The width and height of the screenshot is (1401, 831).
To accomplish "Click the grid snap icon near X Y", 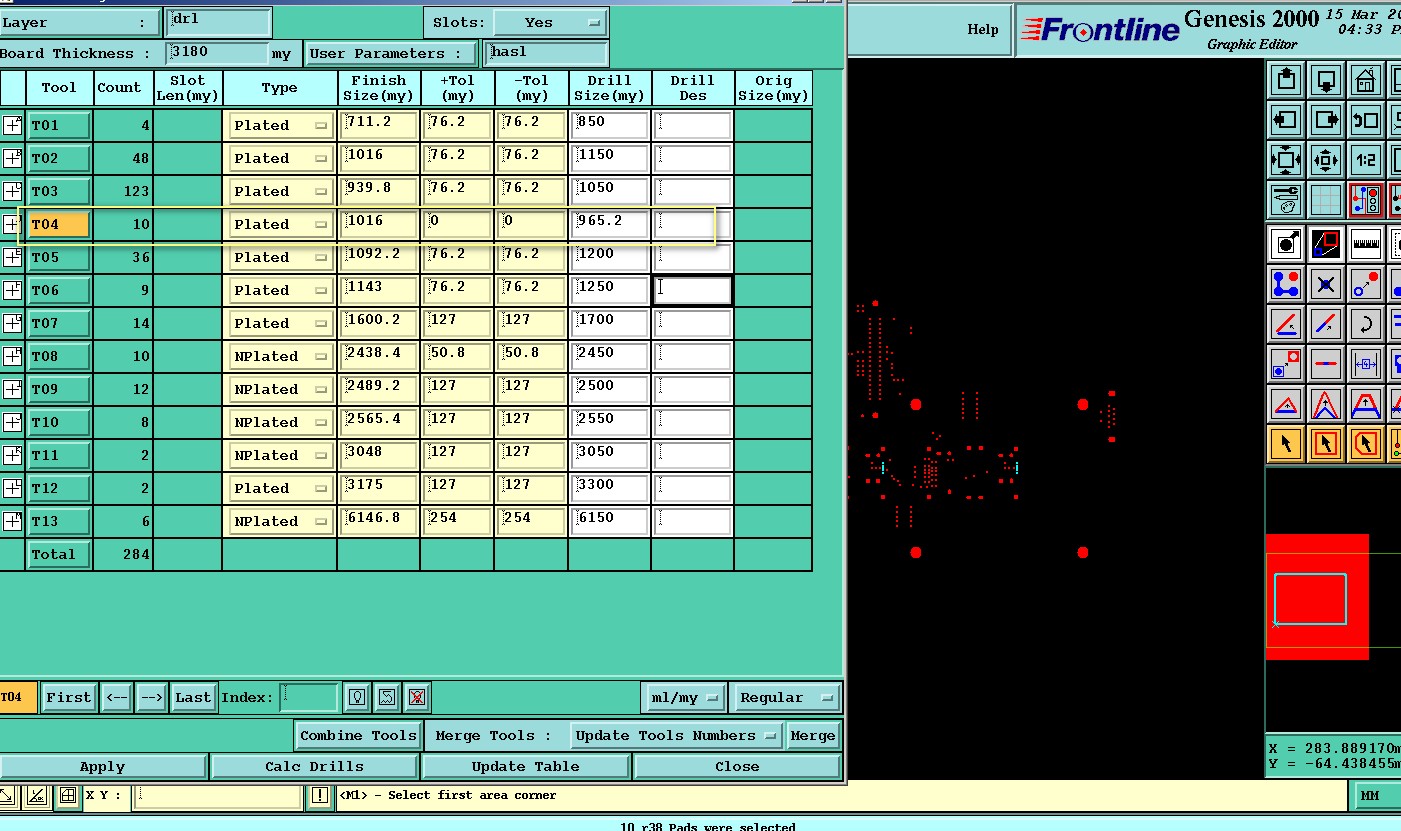I will [67, 796].
